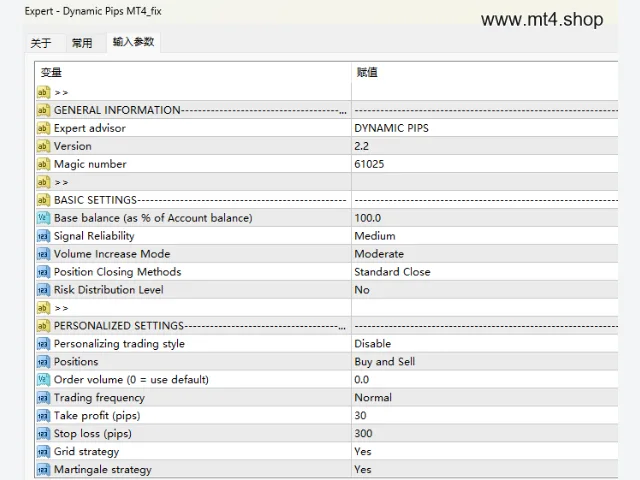Select the Grid strategy row label
The height and width of the screenshot is (480, 640).
point(87,451)
